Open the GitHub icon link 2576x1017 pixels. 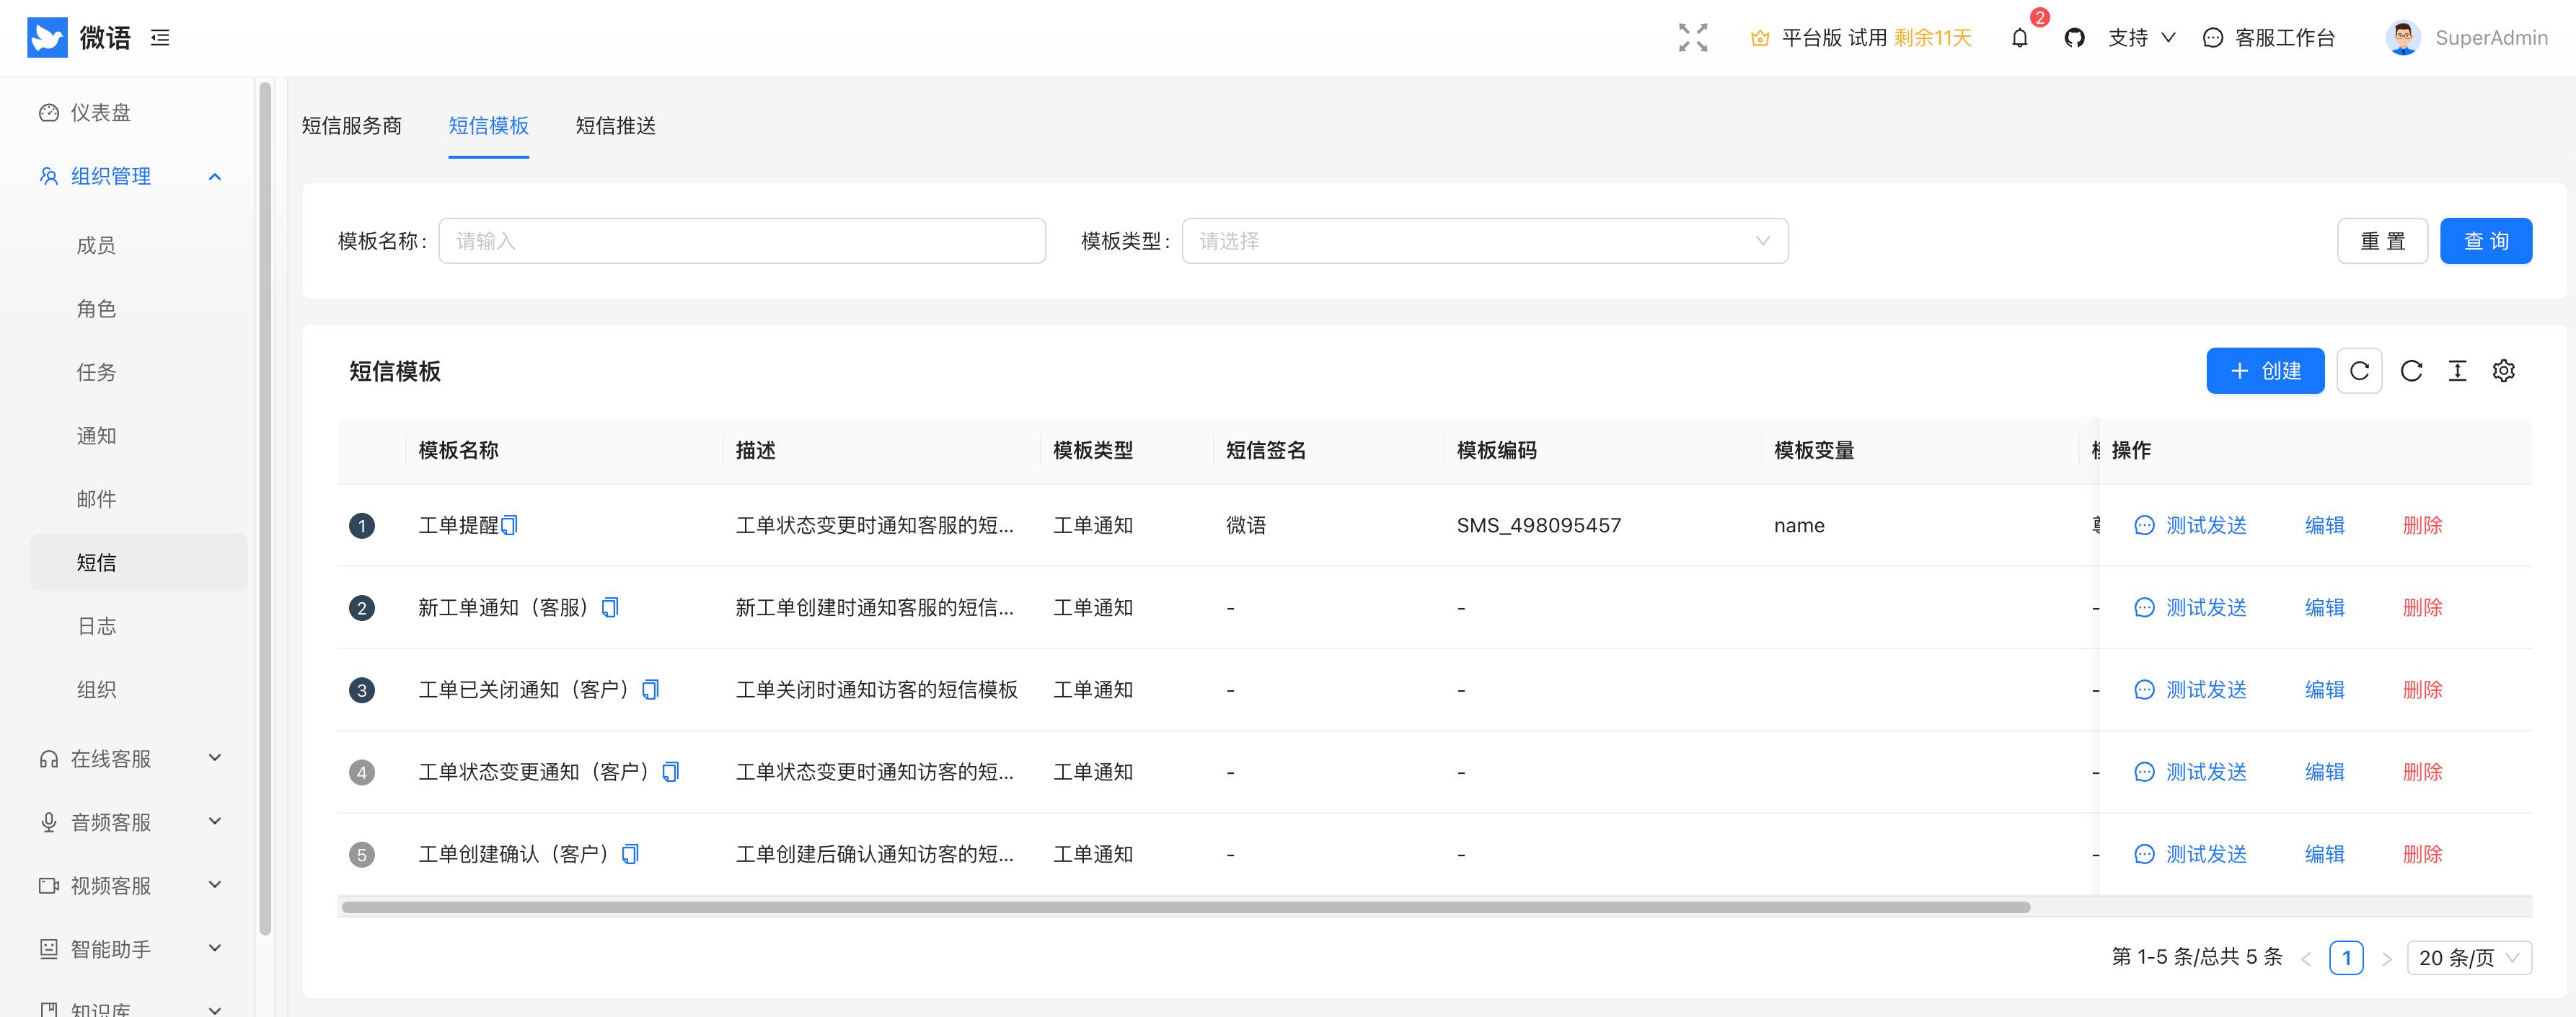[2074, 38]
